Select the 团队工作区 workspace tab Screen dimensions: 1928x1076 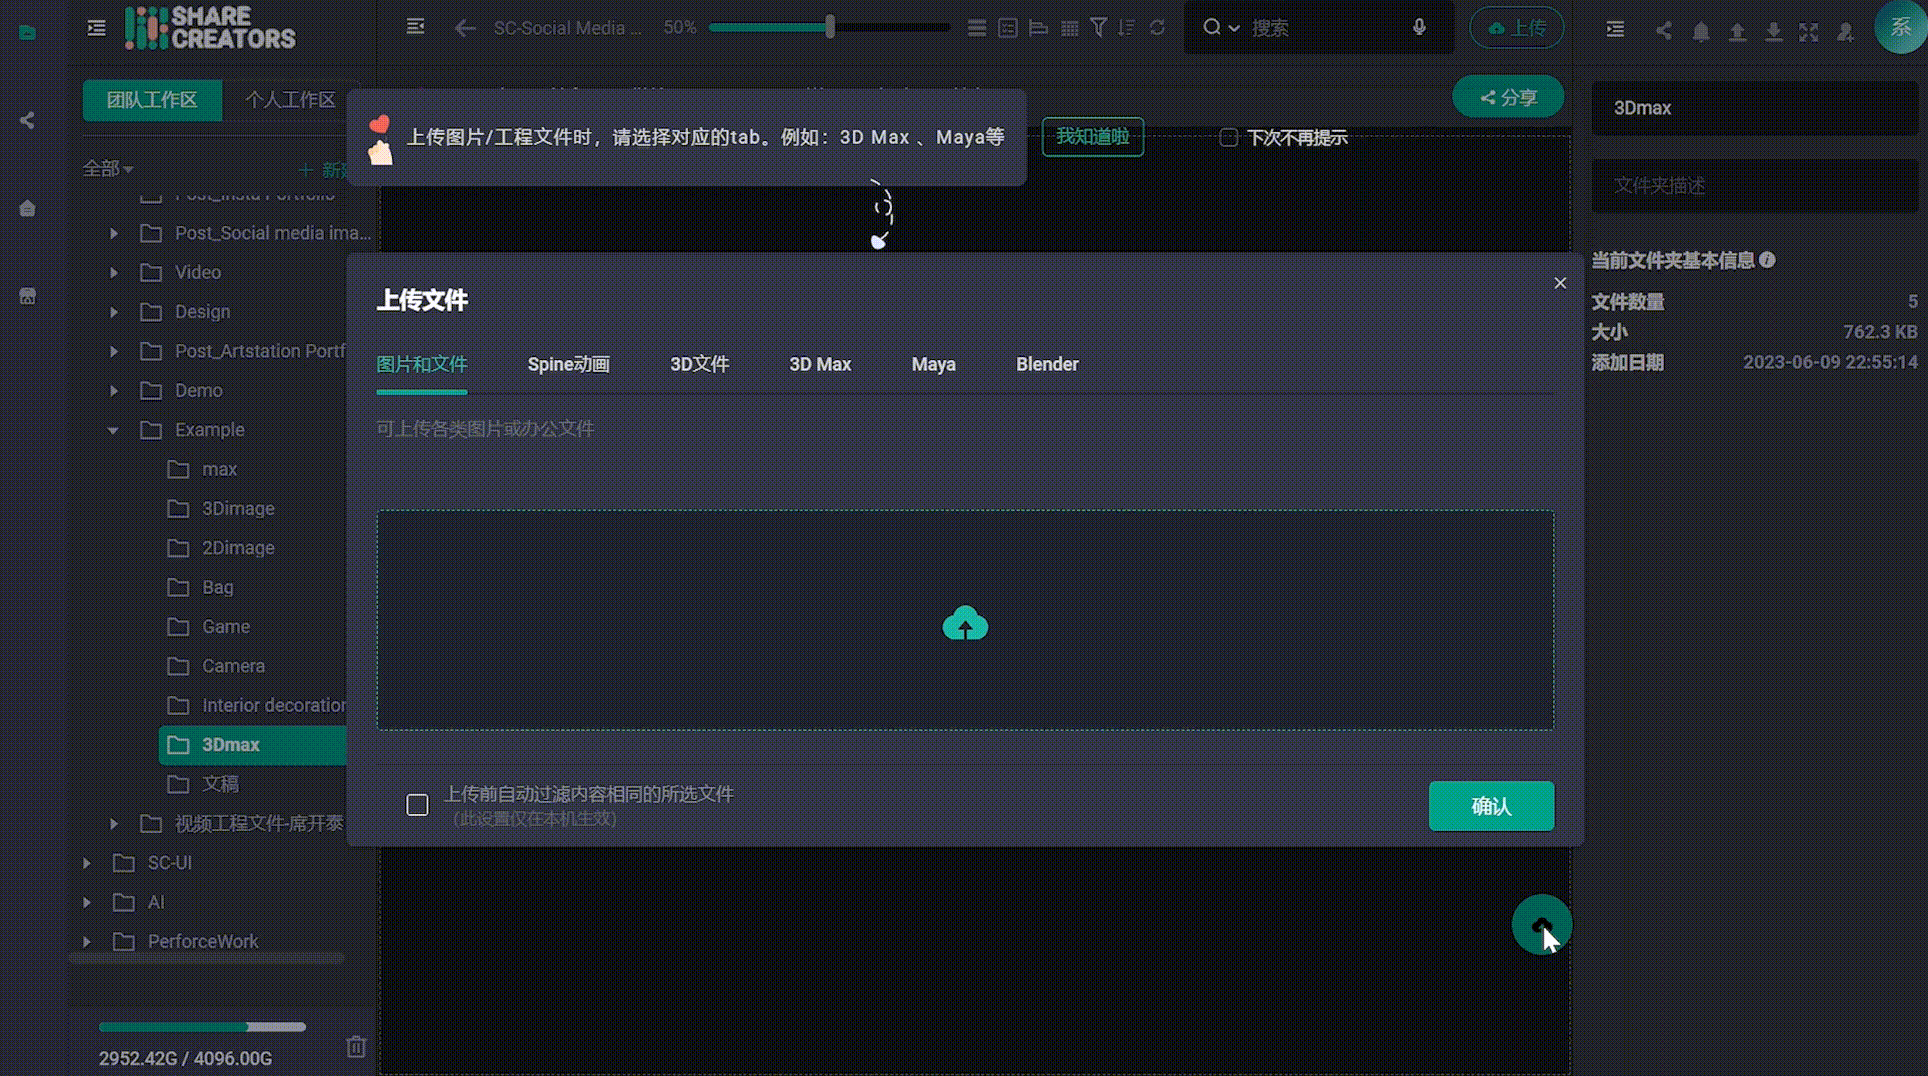(152, 100)
